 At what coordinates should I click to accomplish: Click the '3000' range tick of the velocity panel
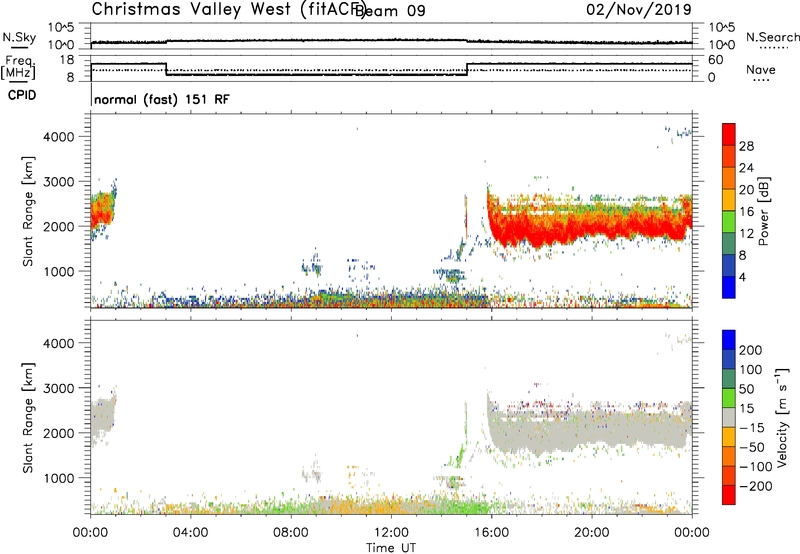pyautogui.click(x=59, y=388)
